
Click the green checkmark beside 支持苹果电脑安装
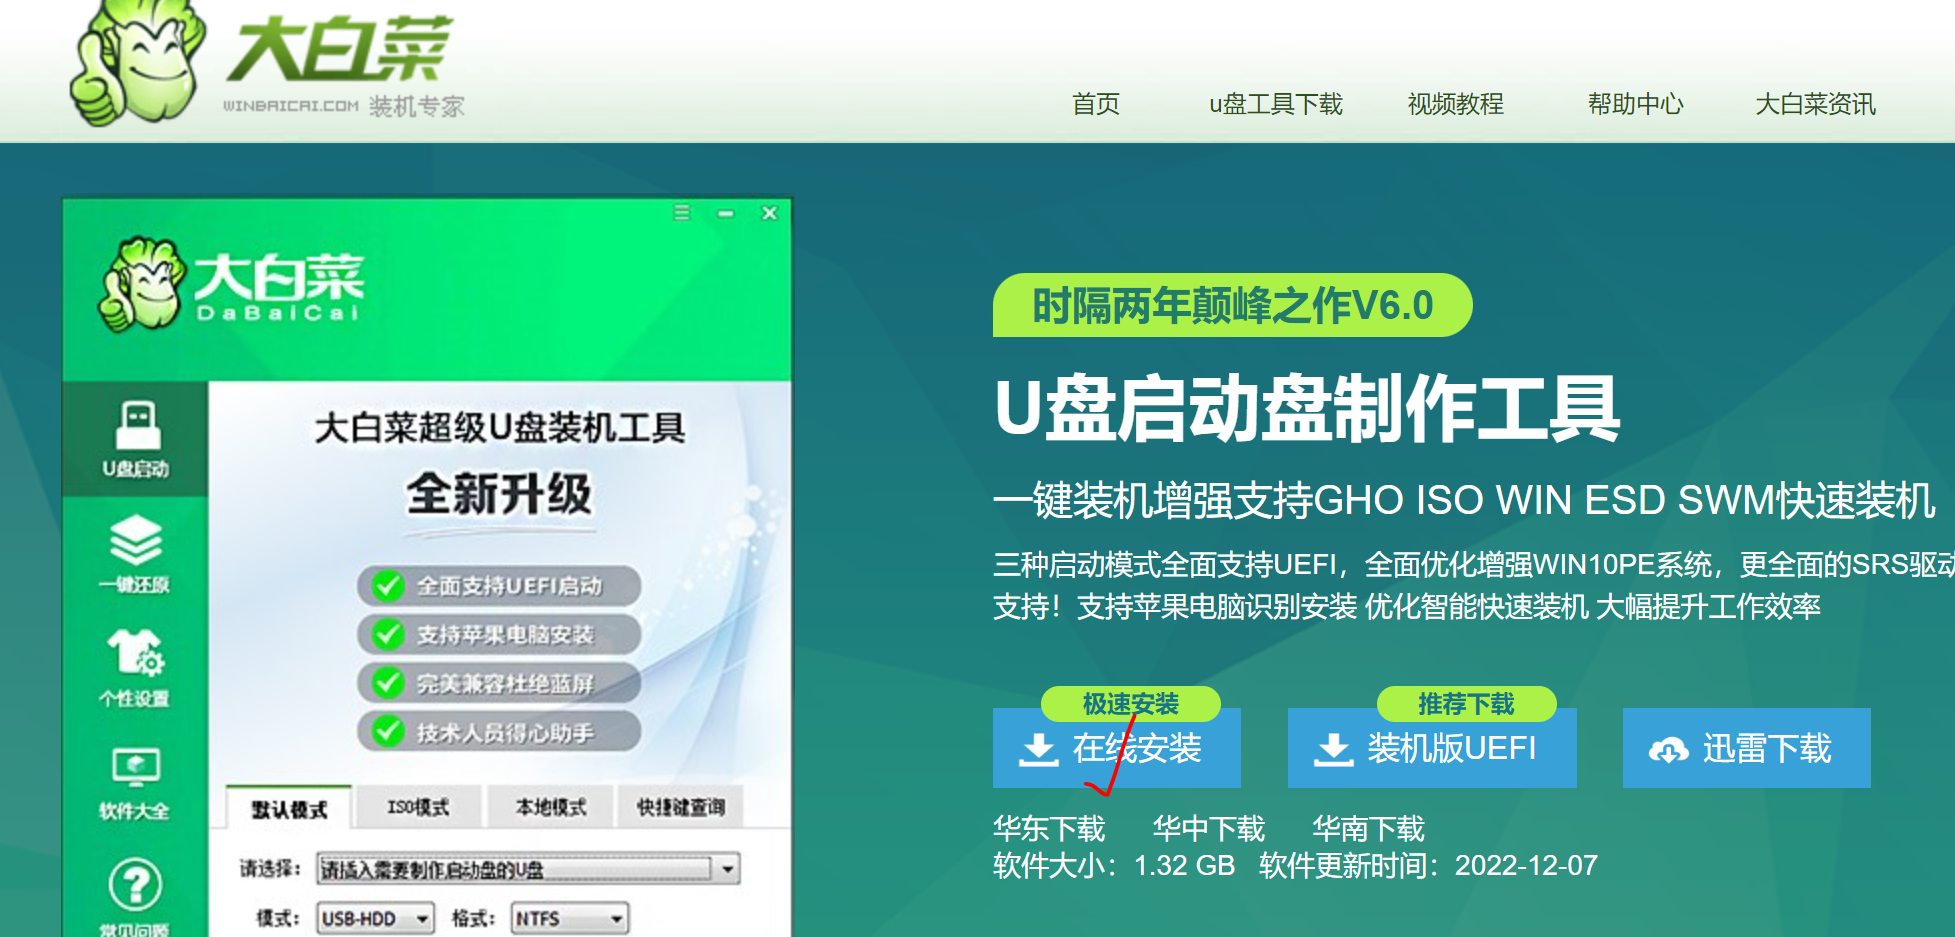387,634
